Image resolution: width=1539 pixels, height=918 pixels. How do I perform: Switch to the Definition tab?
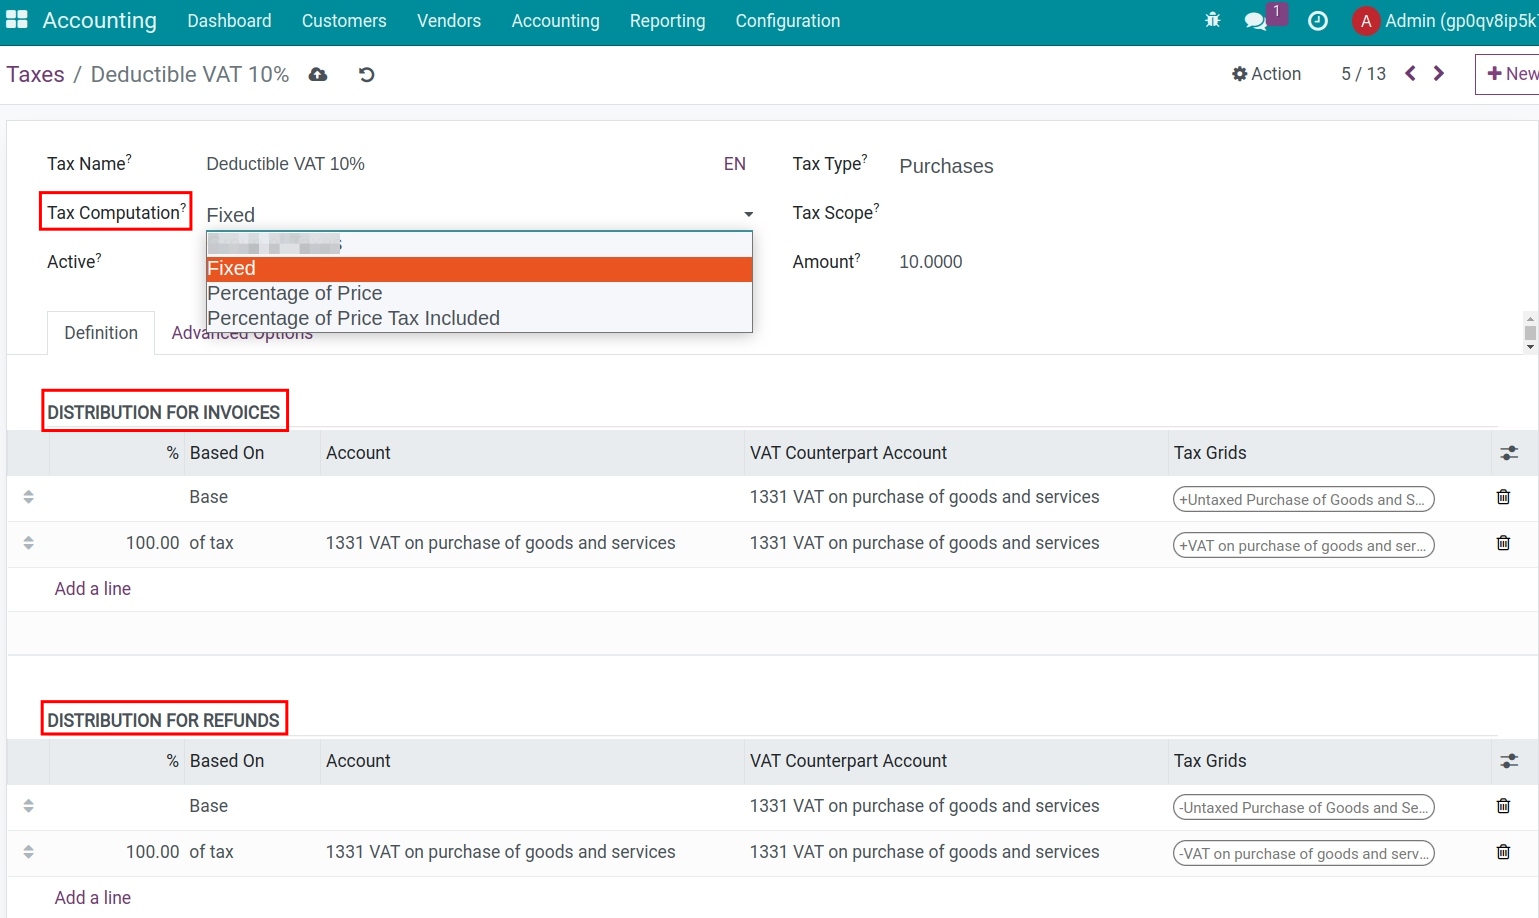(101, 333)
